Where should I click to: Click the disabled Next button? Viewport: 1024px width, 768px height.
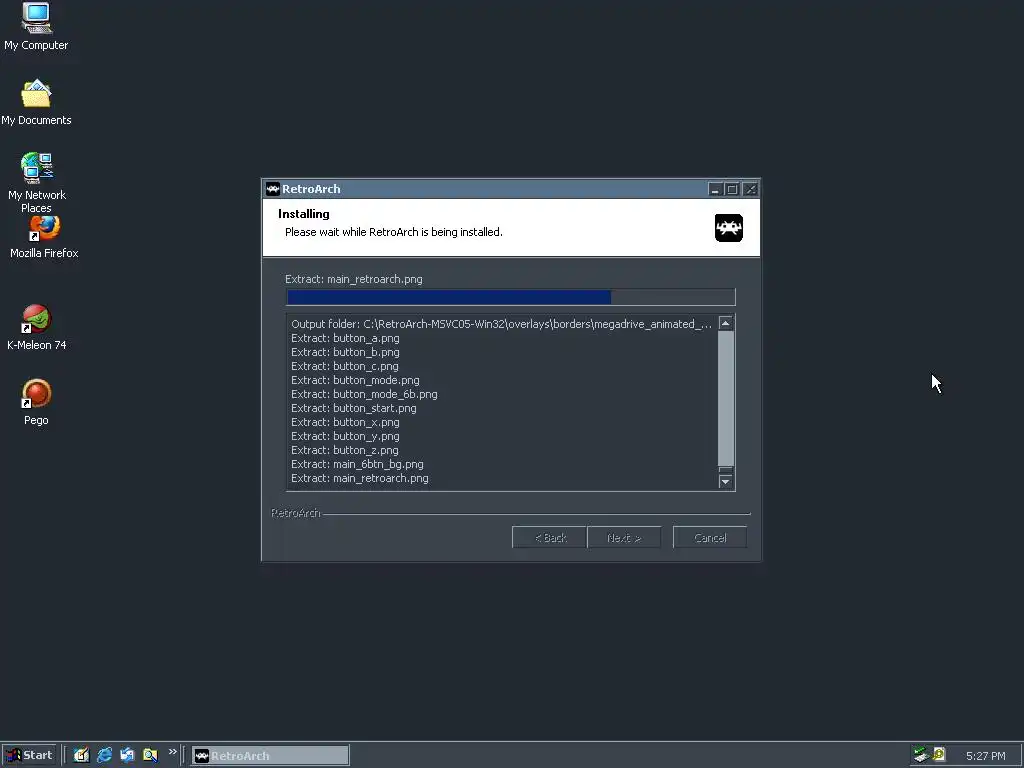point(624,537)
